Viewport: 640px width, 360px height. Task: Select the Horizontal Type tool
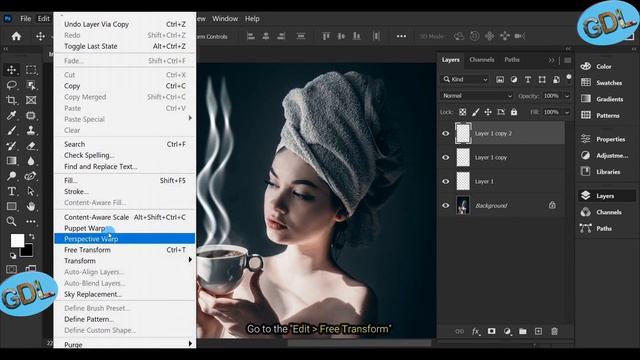11,191
